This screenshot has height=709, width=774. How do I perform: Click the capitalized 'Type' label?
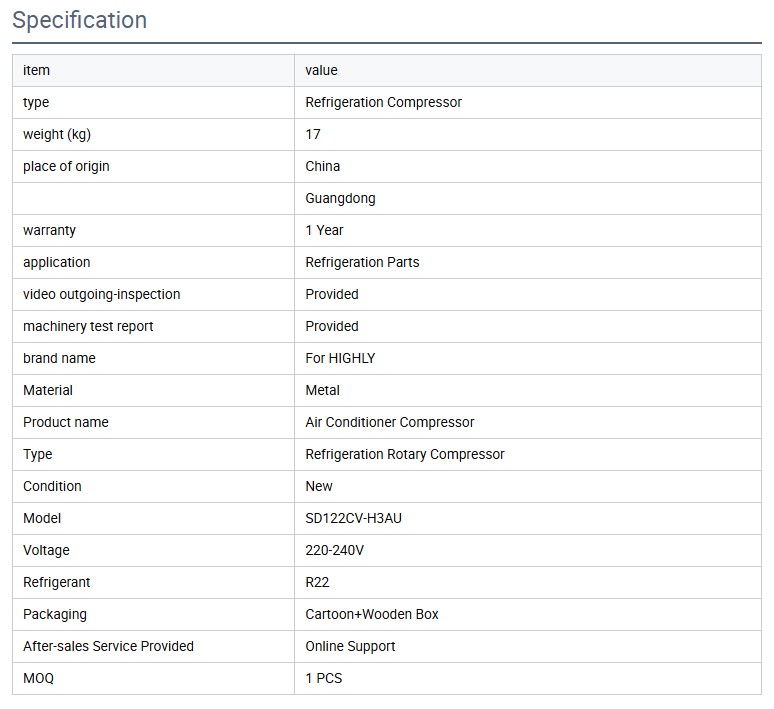pos(38,455)
